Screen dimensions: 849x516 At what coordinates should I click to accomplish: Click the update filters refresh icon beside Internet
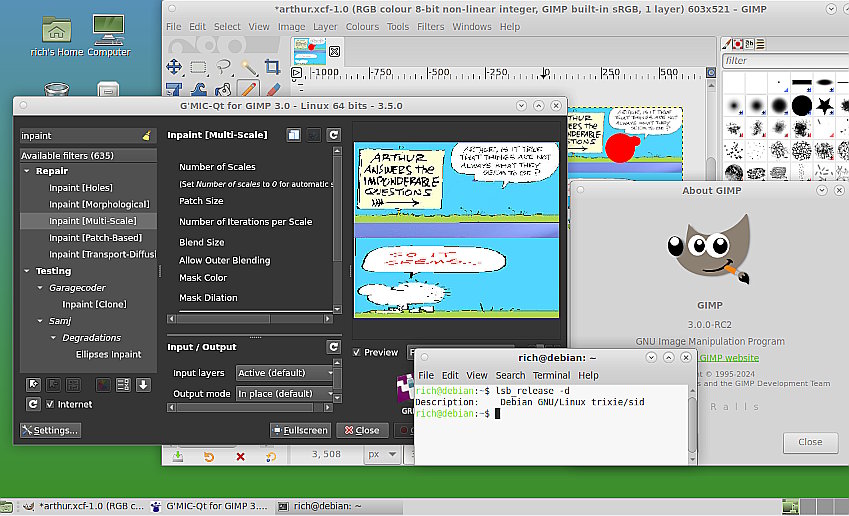[33, 404]
